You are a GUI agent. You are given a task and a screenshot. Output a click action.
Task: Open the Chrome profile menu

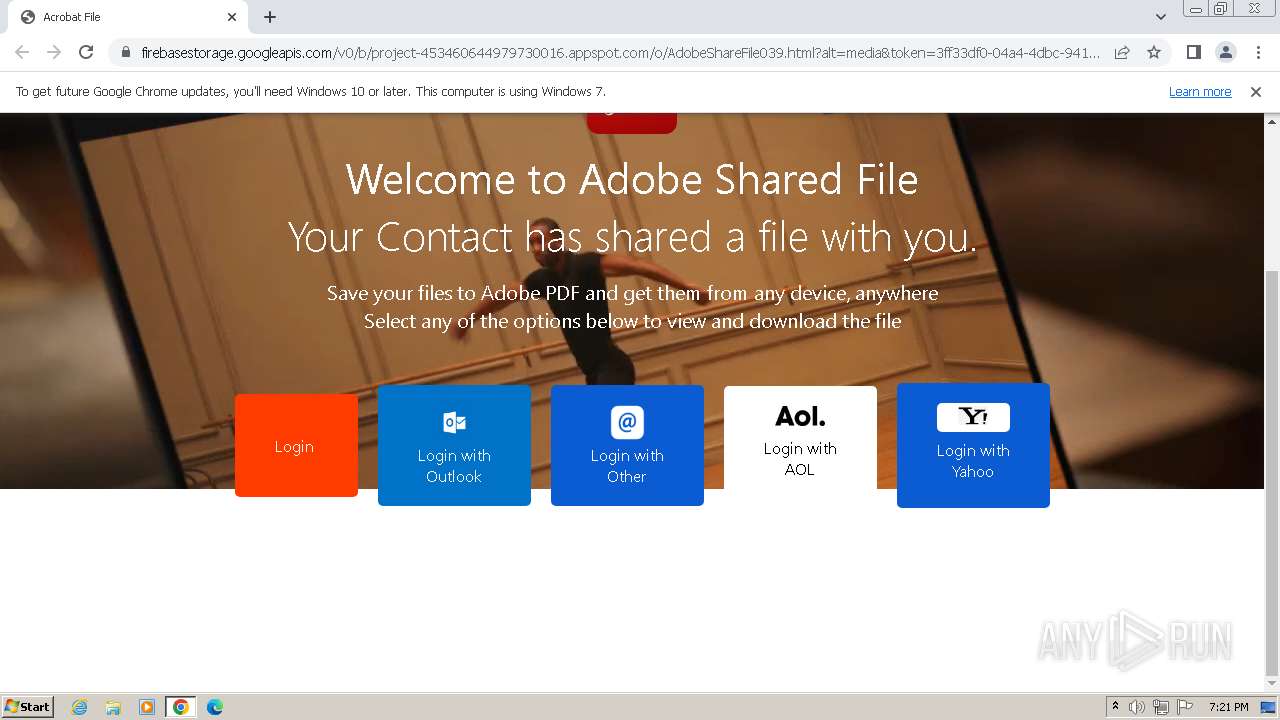[1226, 52]
